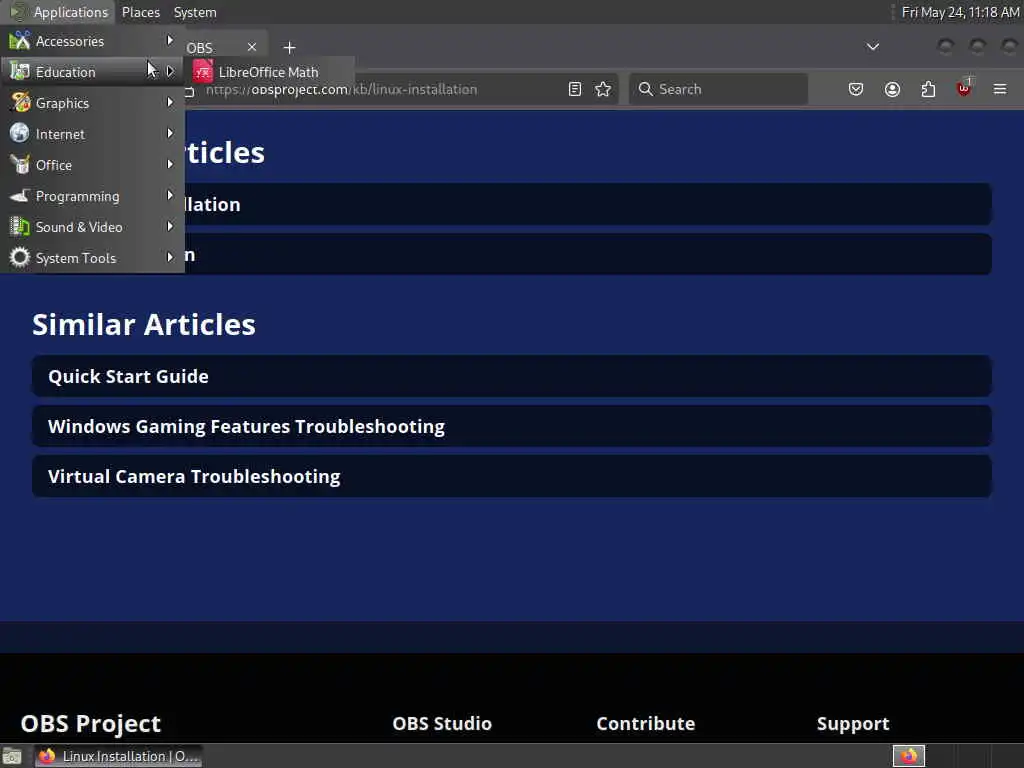1024x768 pixels.
Task: Close the OBS browser tab
Action: [x=252, y=47]
